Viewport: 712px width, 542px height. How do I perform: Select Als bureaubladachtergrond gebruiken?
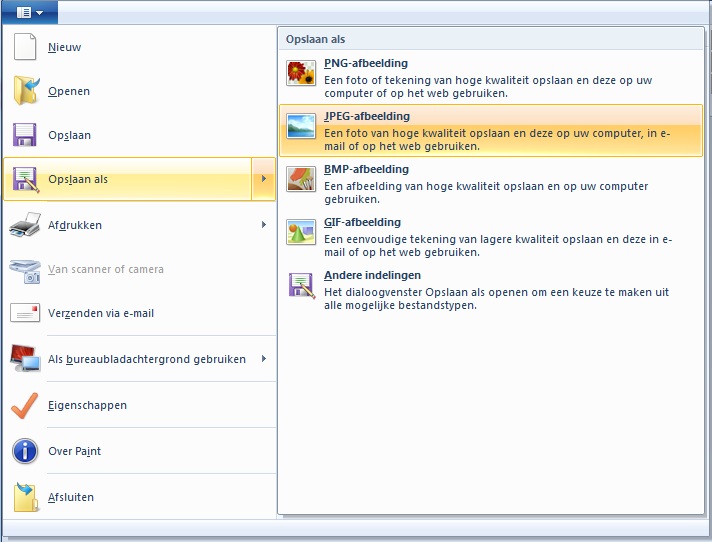[x=139, y=359]
